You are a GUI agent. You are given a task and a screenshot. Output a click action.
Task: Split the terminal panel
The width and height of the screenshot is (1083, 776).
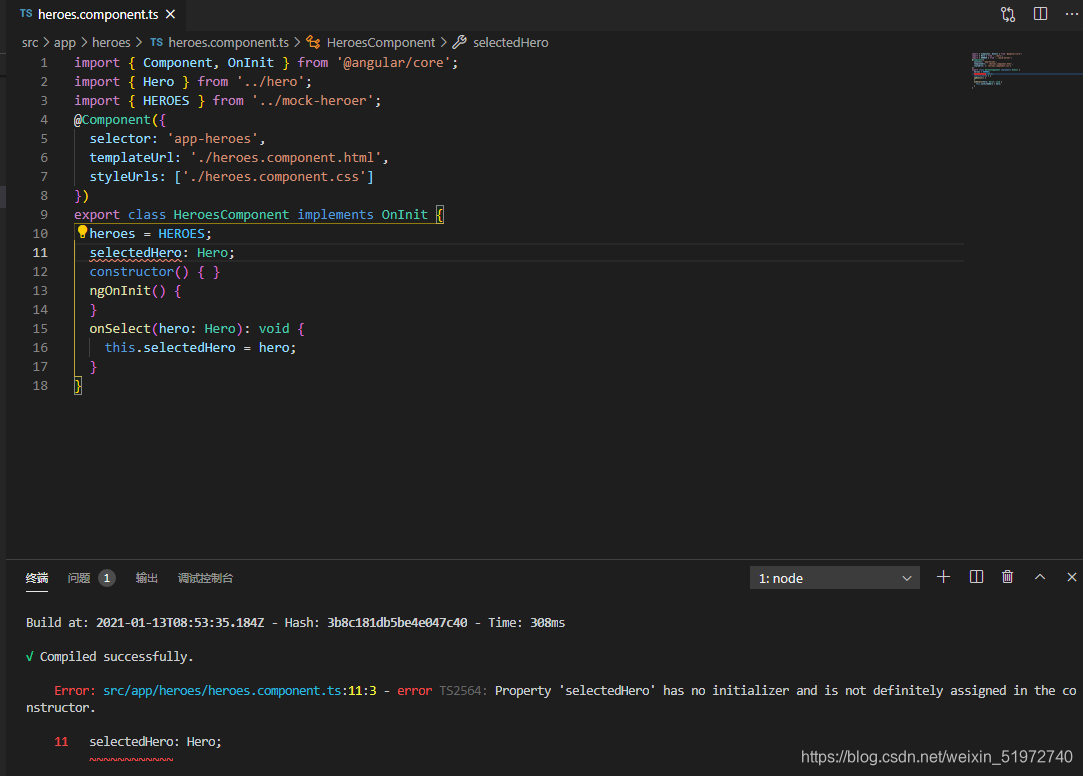[976, 576]
